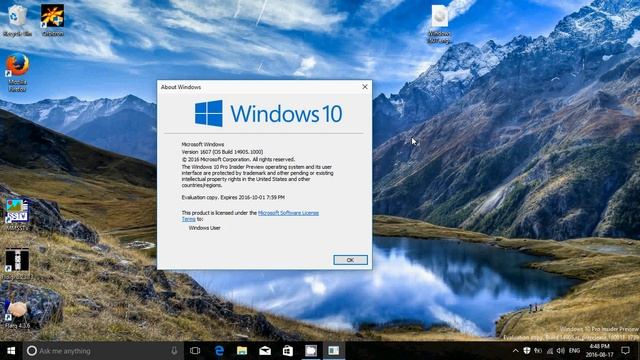This screenshot has height=360, width=640.
Task: Click the Windows 10 logo in the dialog
Action: 268,113
